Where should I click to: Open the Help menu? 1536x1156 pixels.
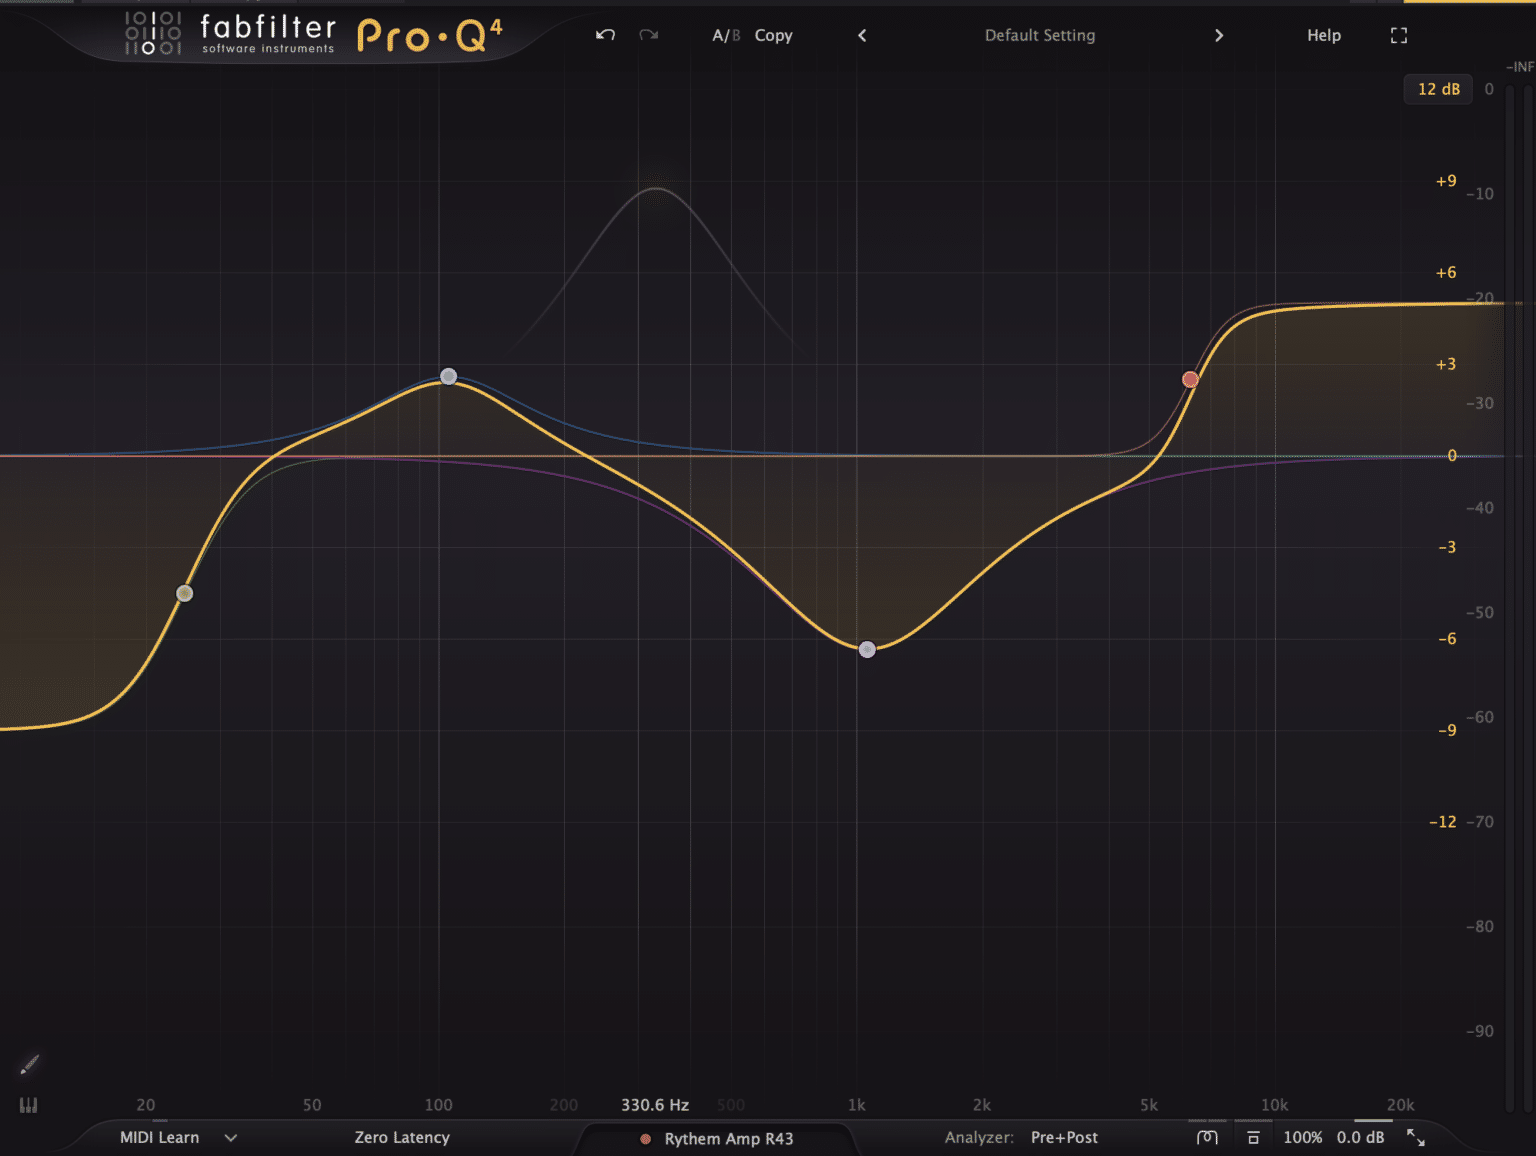(1324, 35)
